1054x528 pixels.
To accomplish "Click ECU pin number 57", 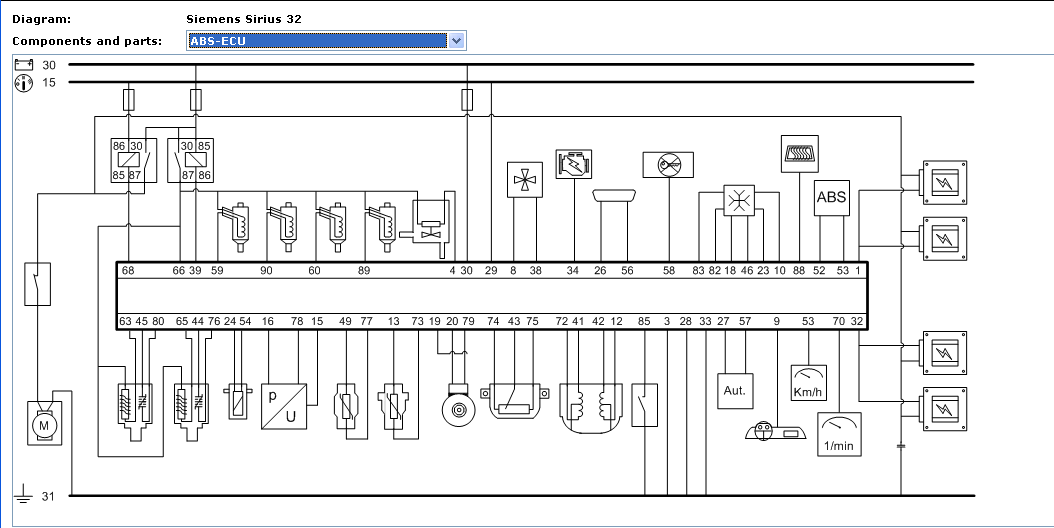I will pos(745,322).
